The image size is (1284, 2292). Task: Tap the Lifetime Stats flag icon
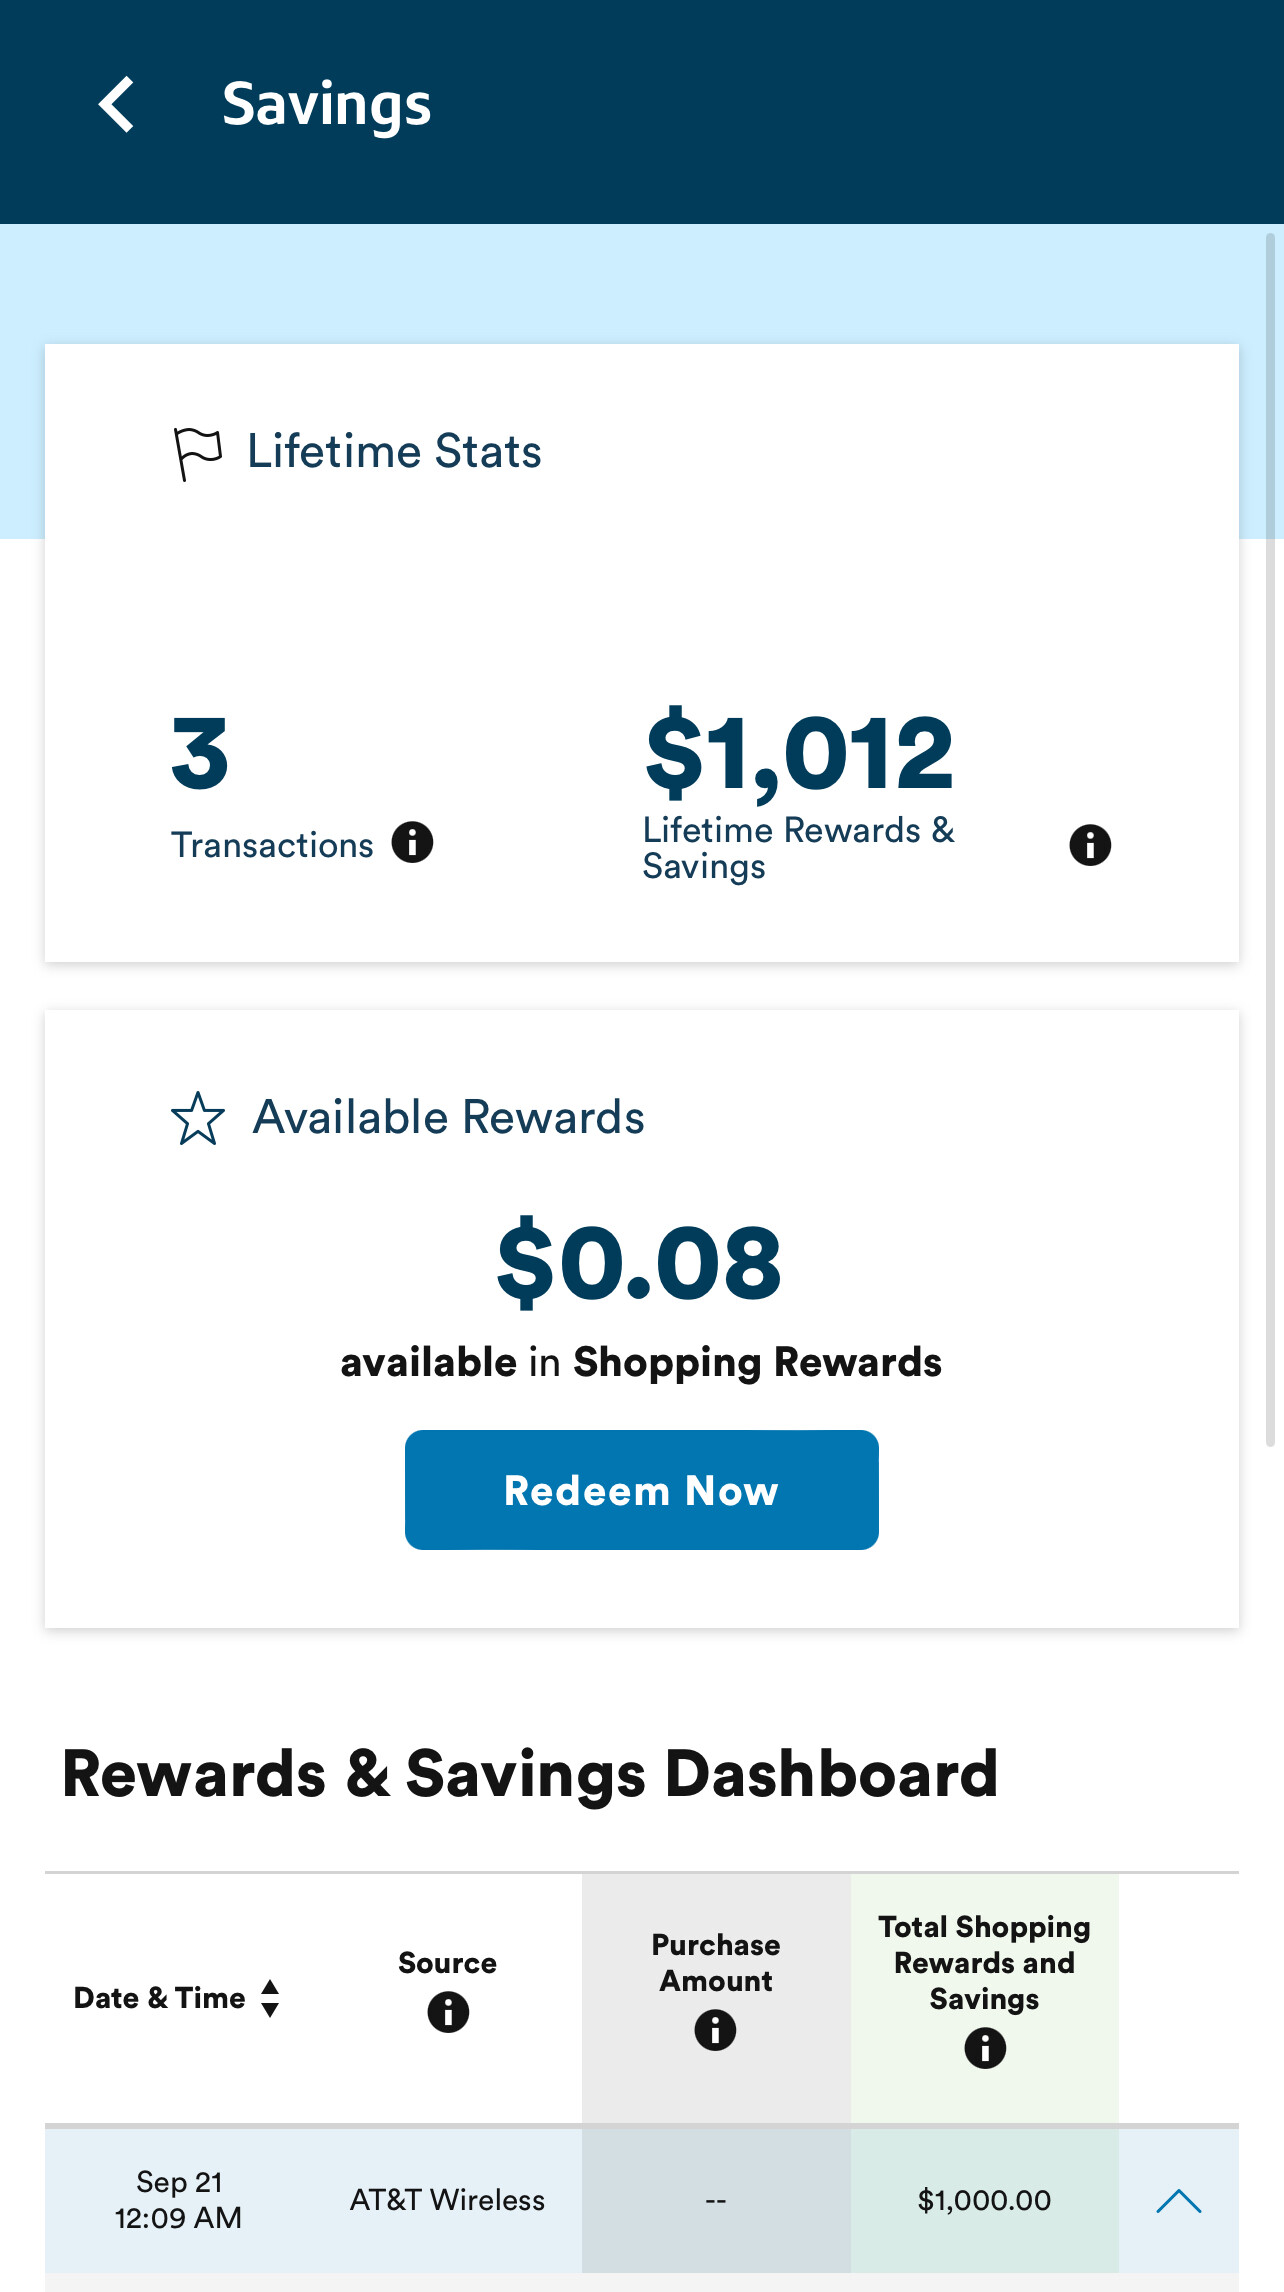[x=197, y=453]
